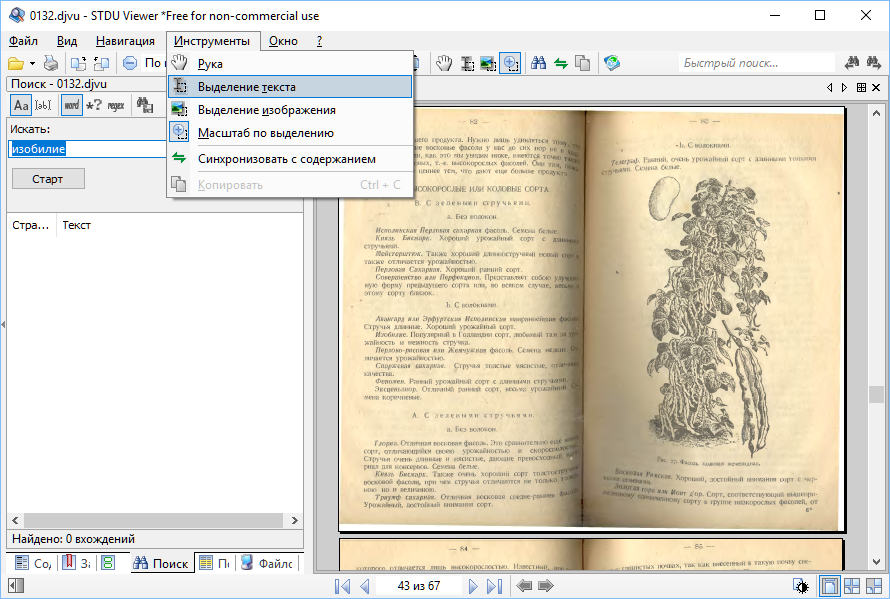This screenshot has width=890, height=599.
Task: Click the rotate page left icon
Action: pyautogui.click(x=101, y=63)
